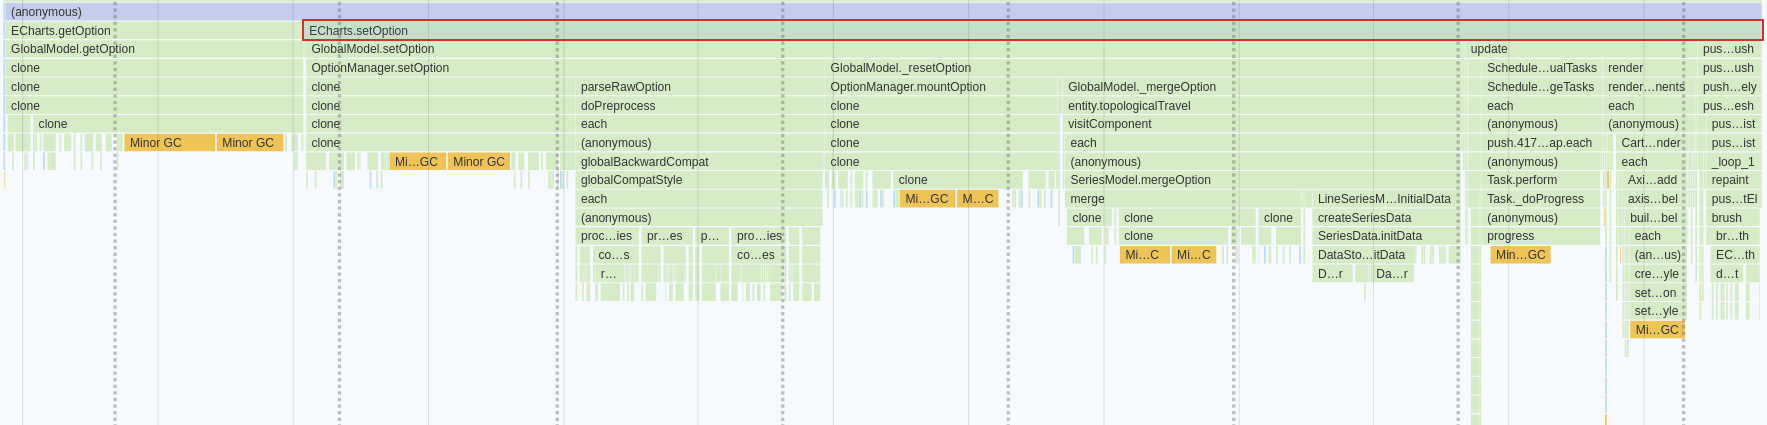Select the proc…ies frame

coord(607,236)
